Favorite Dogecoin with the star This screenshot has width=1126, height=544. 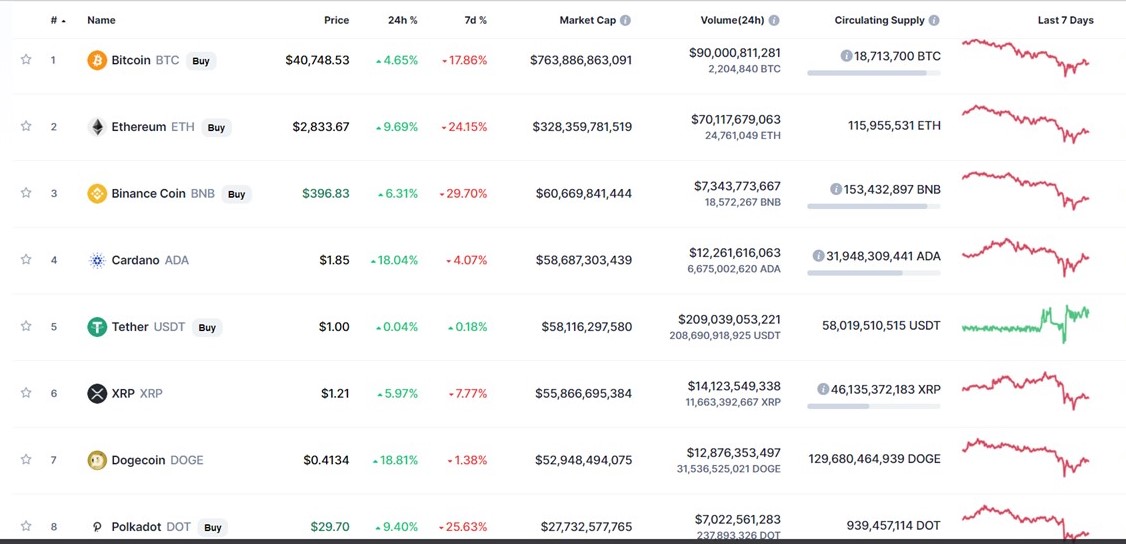(x=26, y=460)
